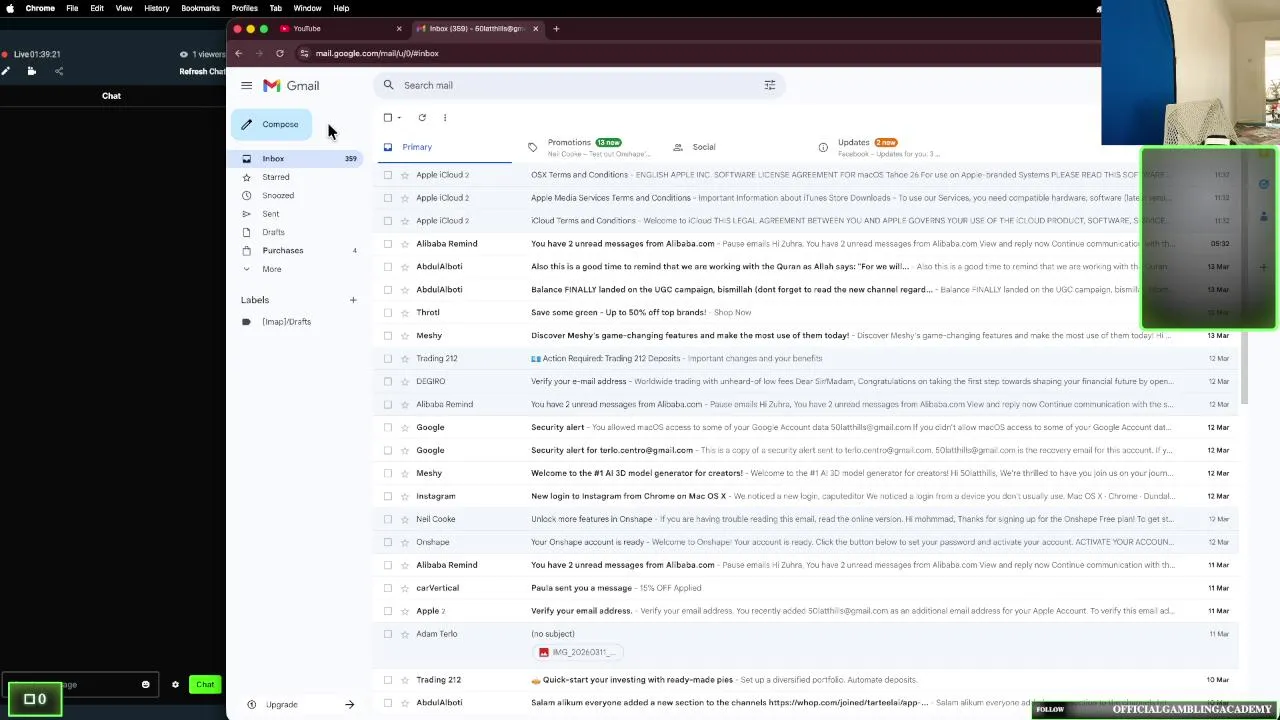Close the YouTube browser tab
This screenshot has width=1280, height=720.
point(399,29)
